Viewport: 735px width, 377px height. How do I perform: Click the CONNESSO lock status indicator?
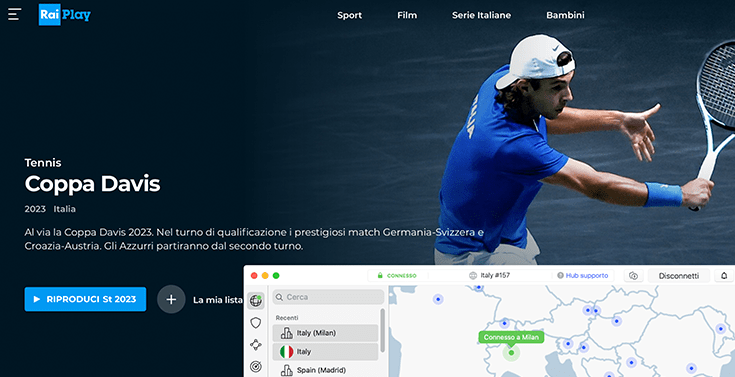pos(397,276)
